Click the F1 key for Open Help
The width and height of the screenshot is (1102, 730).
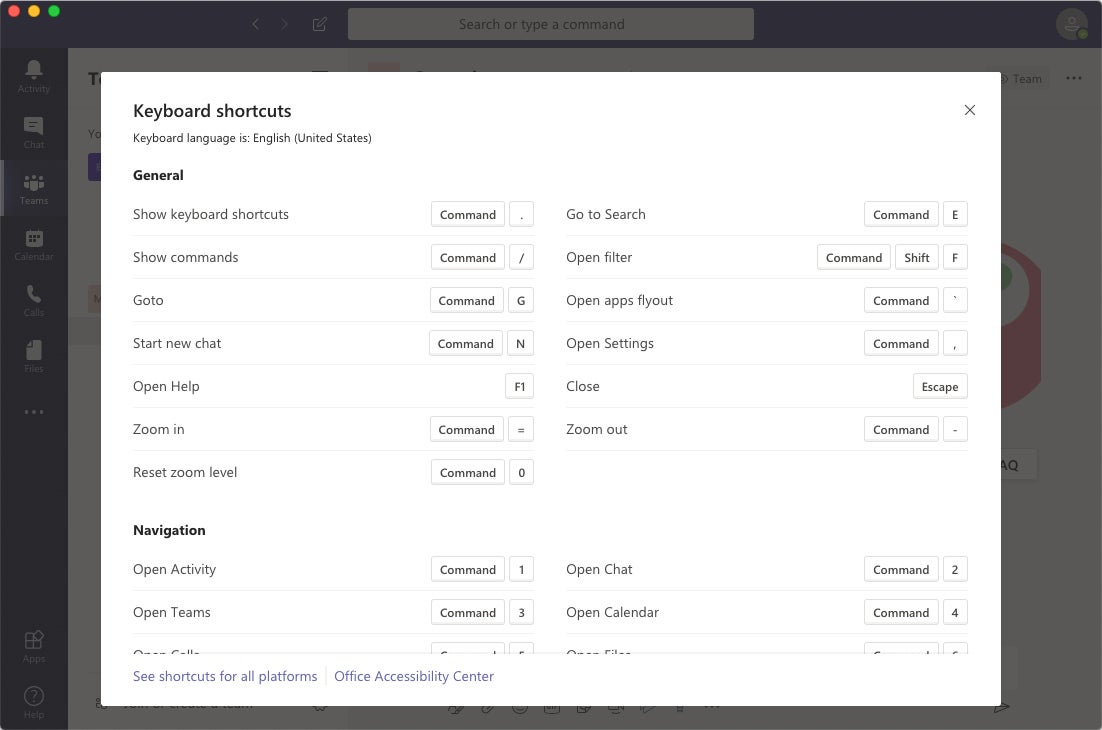tap(519, 386)
